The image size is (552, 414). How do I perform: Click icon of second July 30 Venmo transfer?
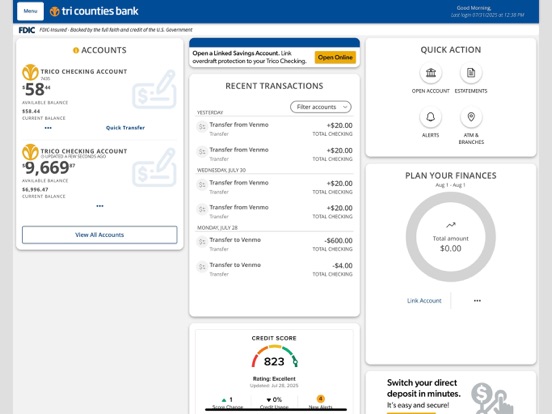coord(202,209)
